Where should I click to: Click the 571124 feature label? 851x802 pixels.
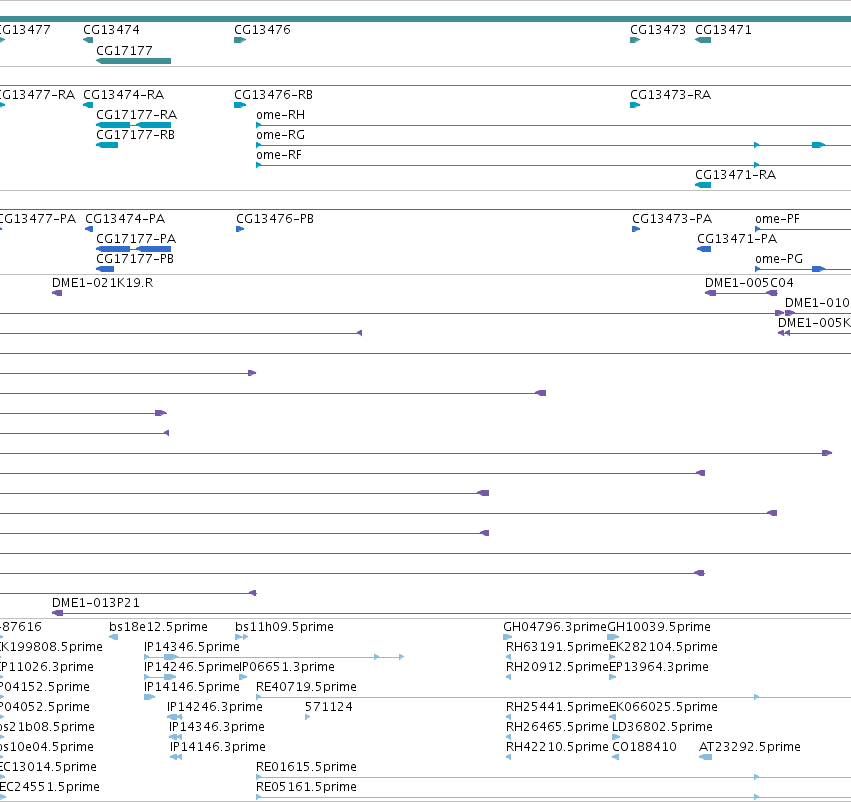coord(329,708)
